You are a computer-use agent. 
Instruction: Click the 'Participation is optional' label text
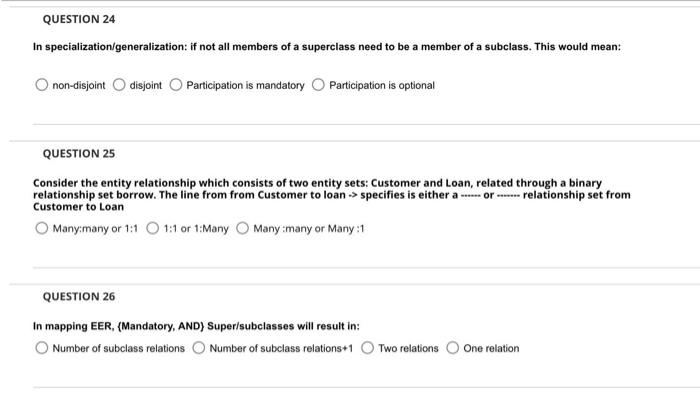[382, 85]
